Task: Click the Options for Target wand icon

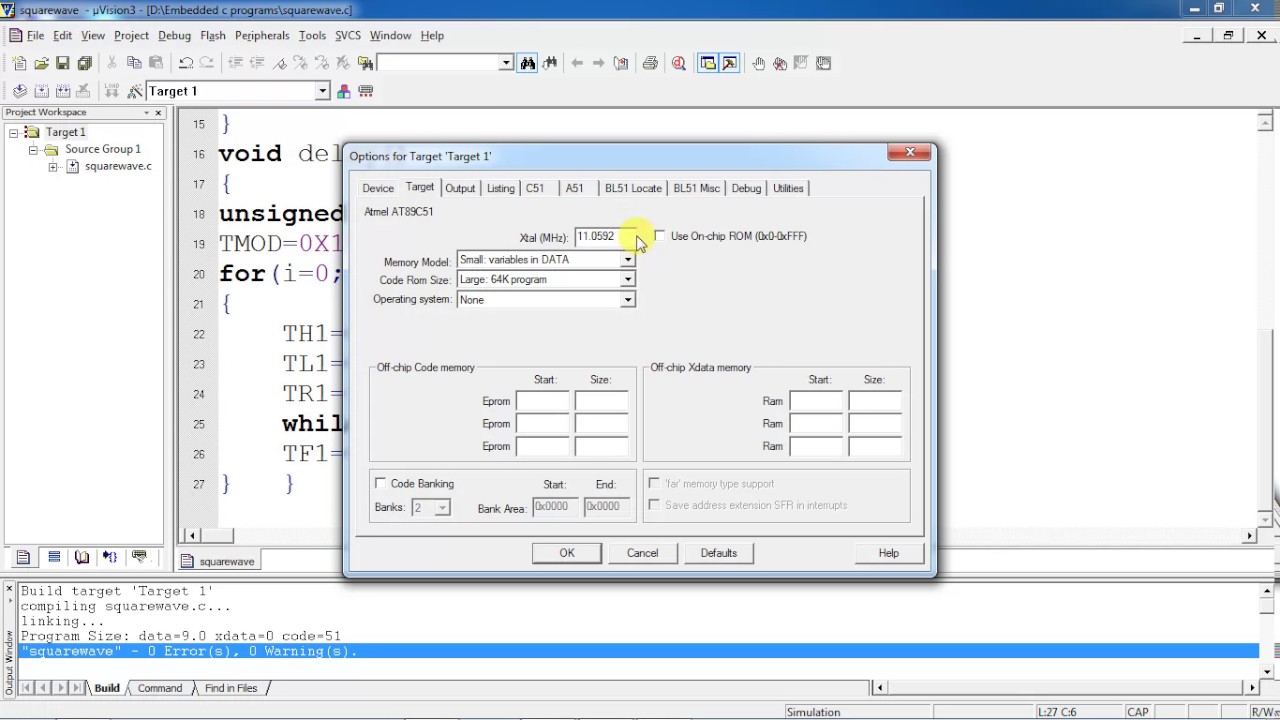Action: (135, 91)
